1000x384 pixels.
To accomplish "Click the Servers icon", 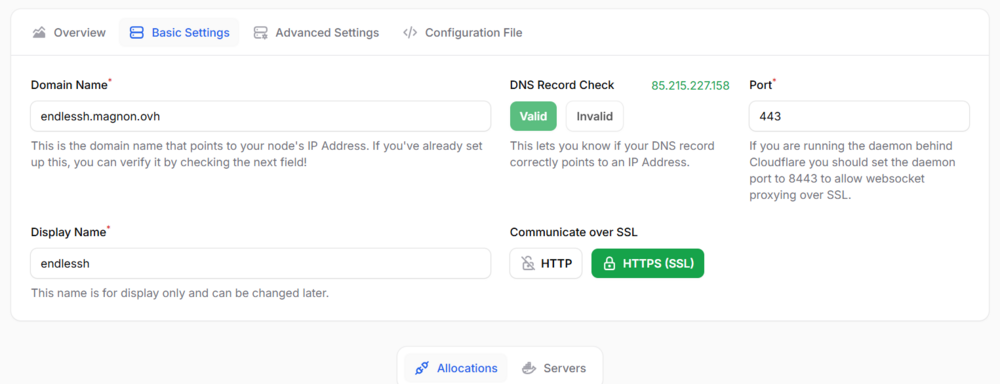I will (528, 368).
